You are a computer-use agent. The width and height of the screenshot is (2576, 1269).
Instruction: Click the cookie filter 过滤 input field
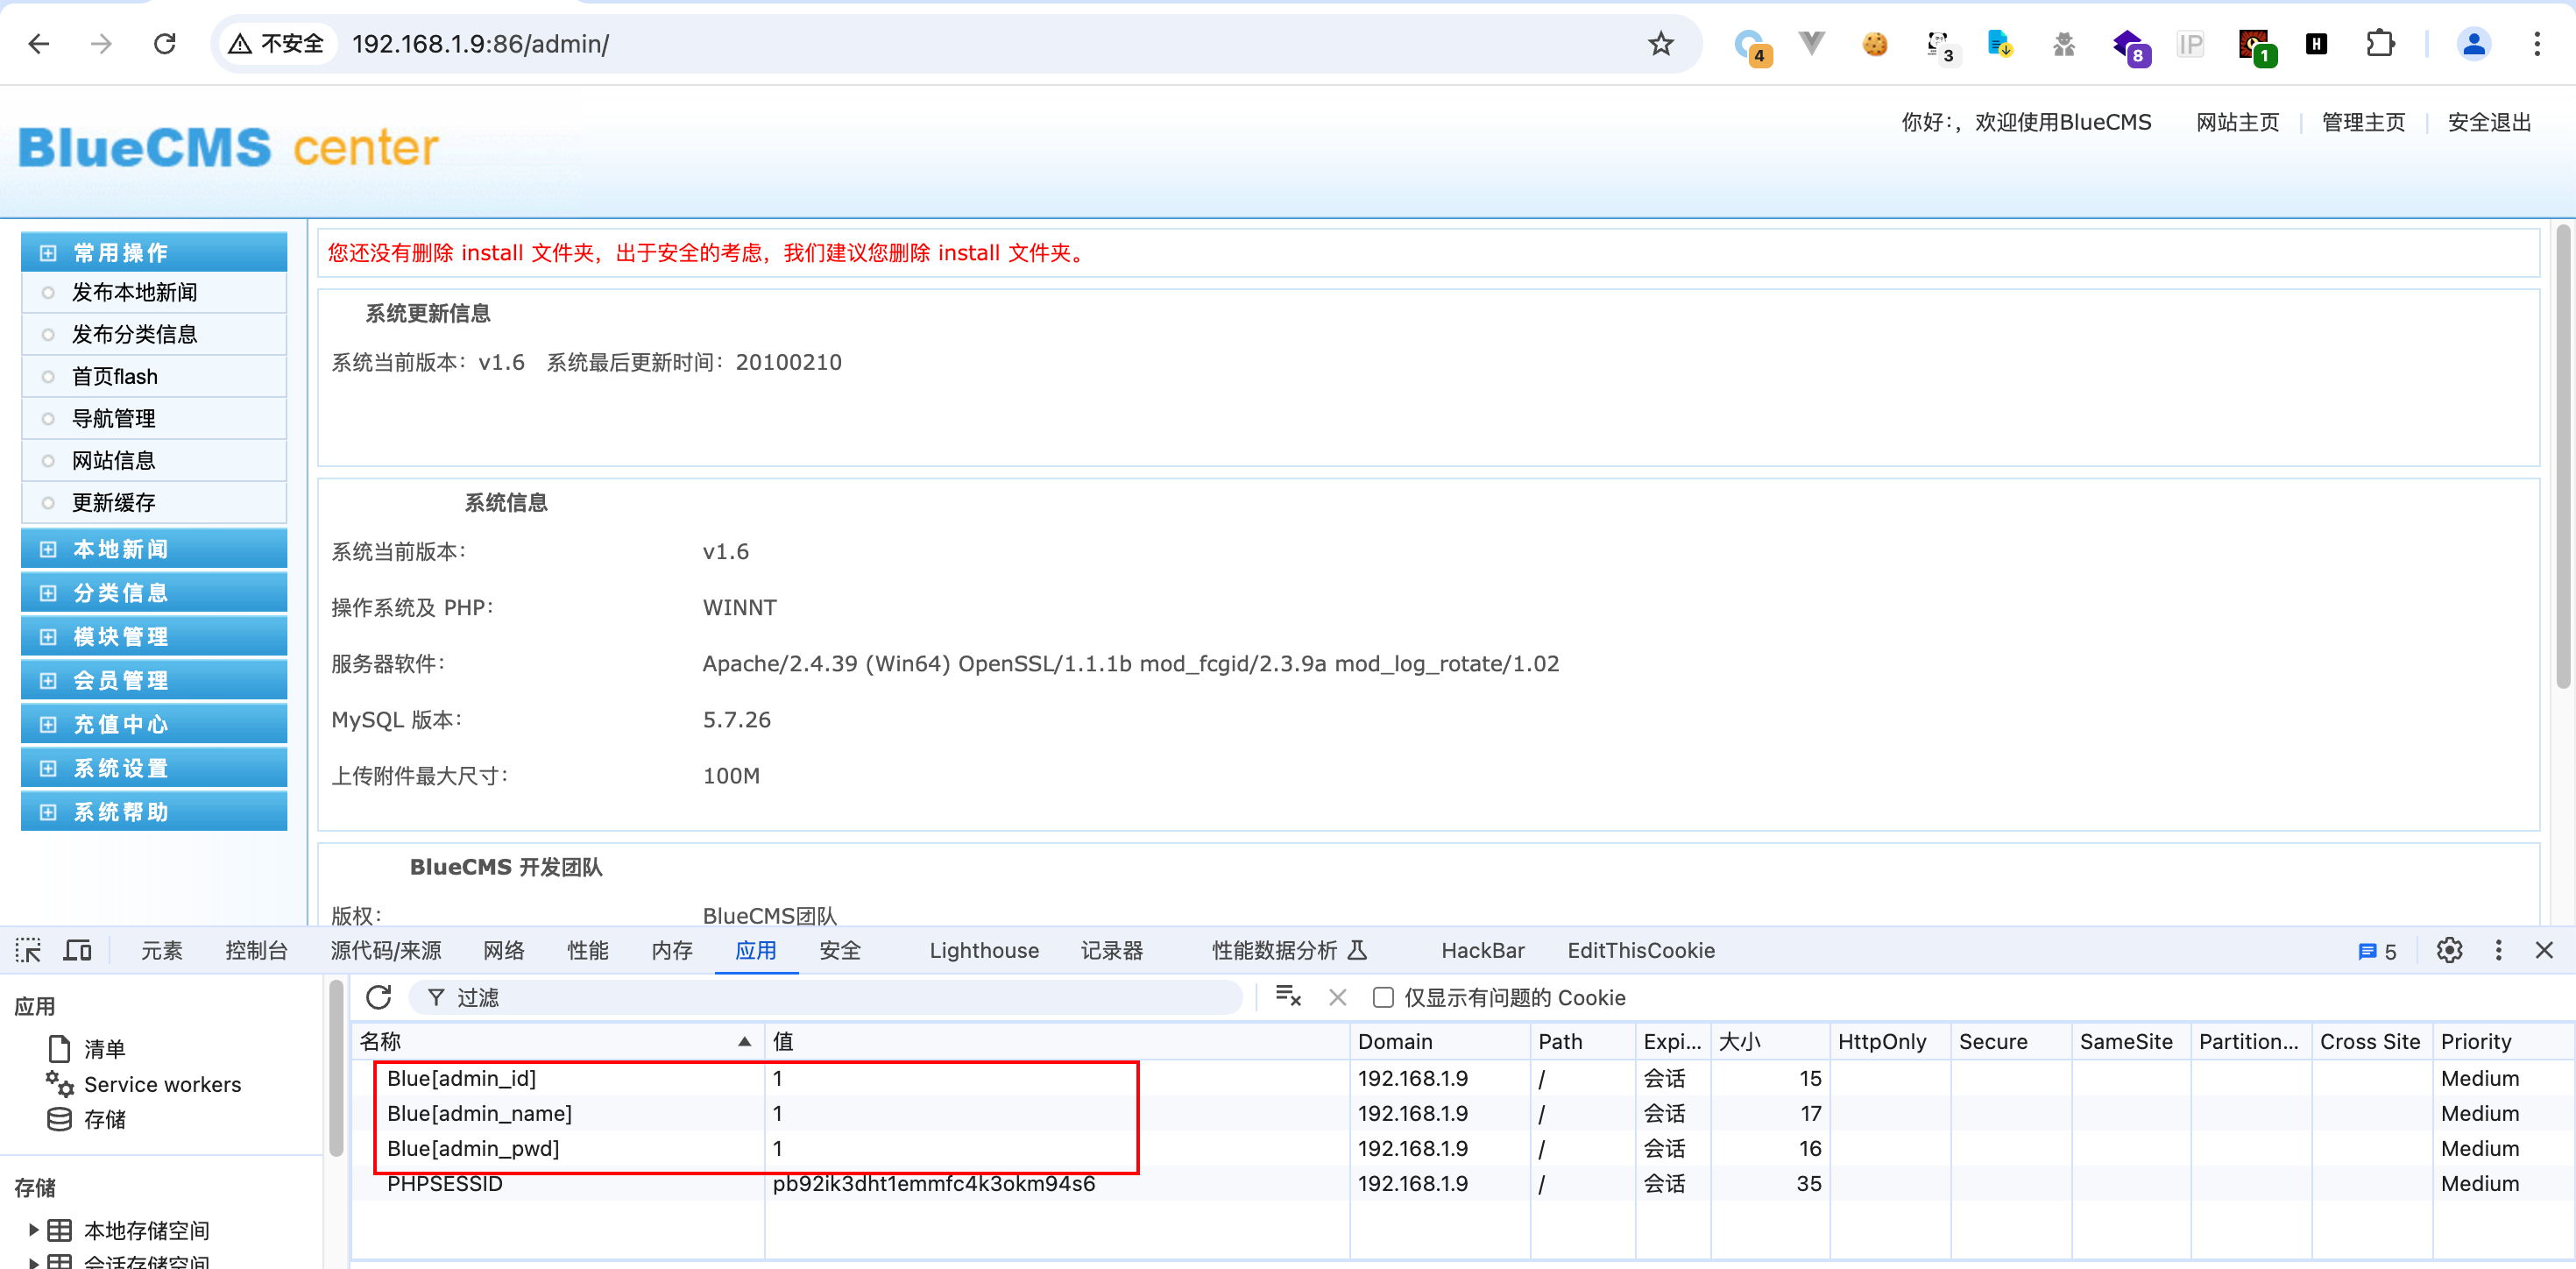[826, 997]
